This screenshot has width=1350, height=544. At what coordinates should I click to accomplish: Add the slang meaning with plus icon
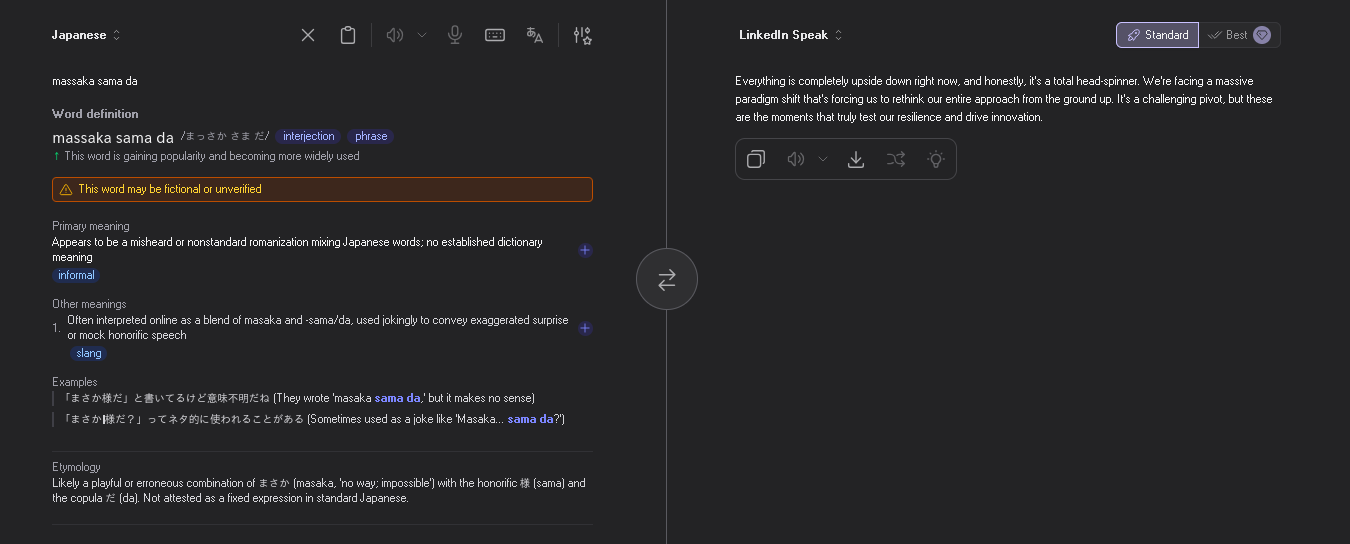point(585,328)
